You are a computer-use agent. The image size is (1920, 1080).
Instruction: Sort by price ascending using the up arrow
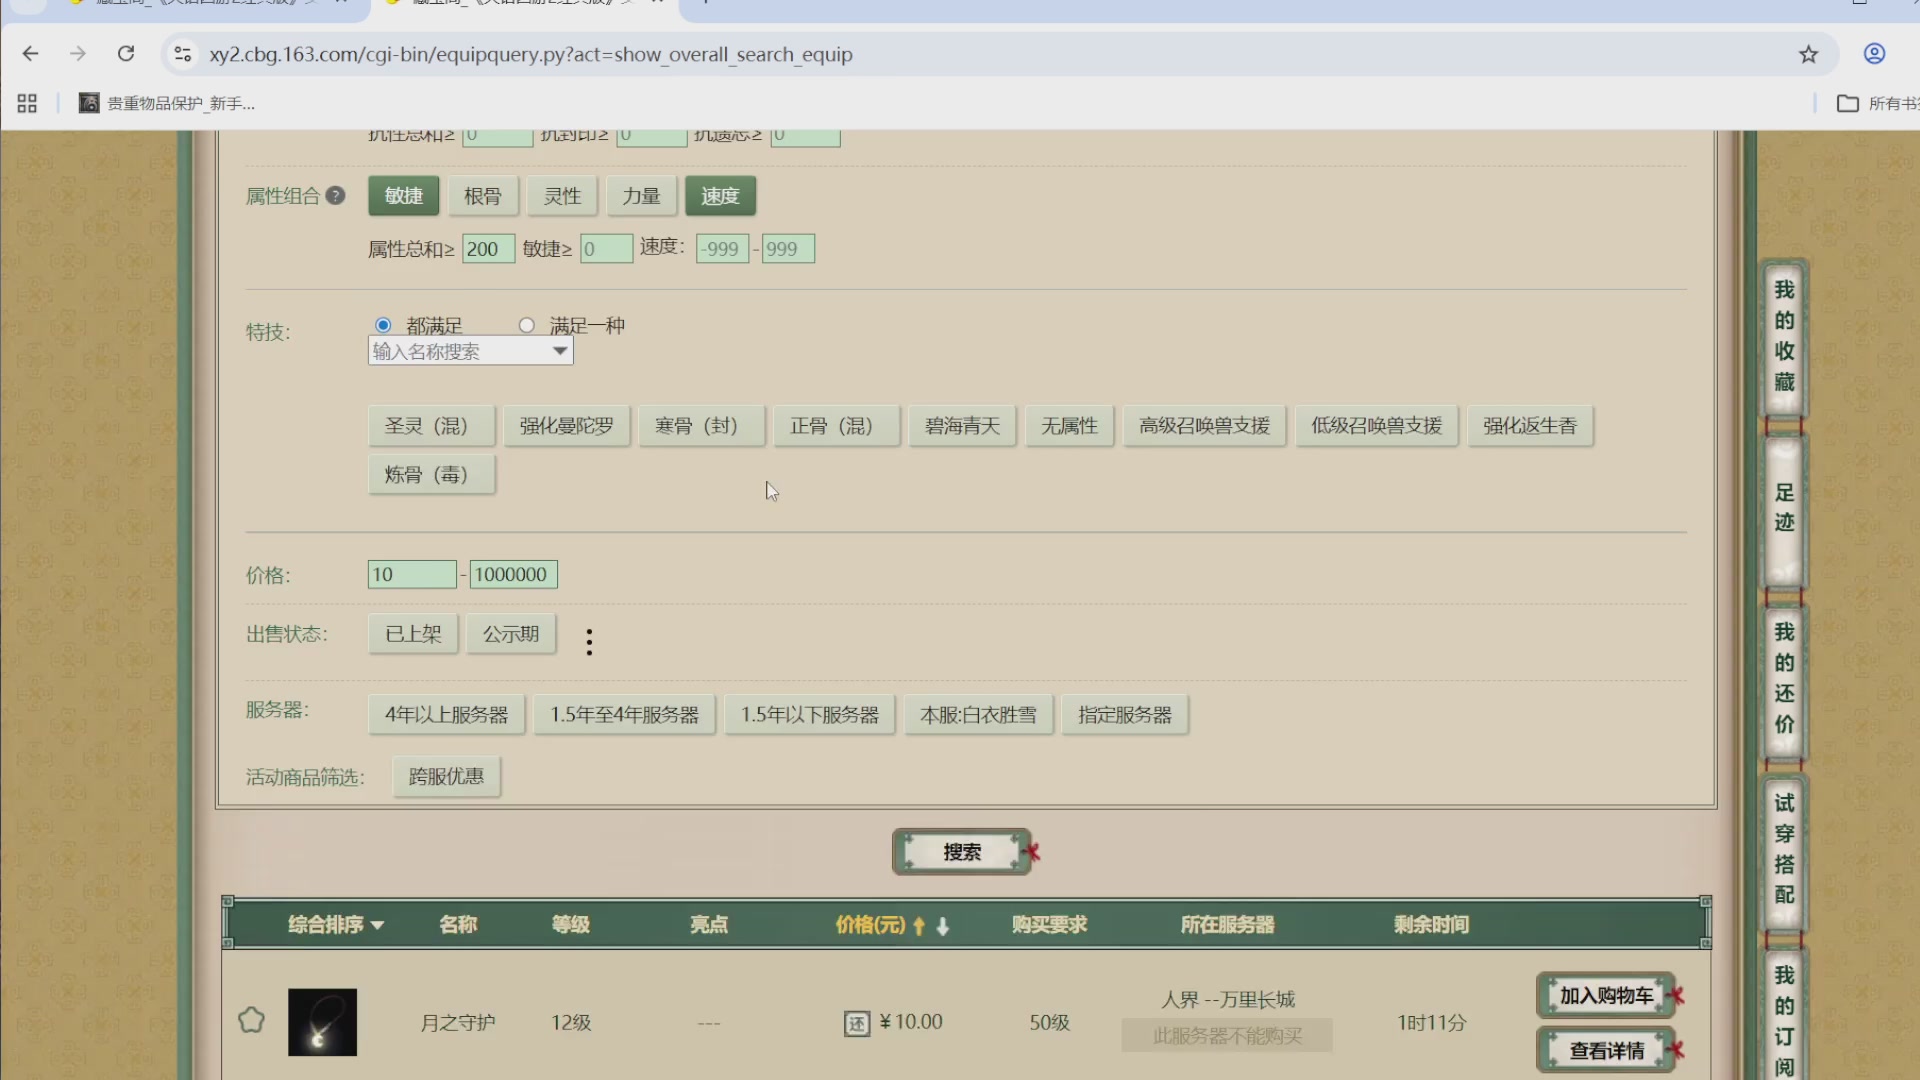pos(920,926)
